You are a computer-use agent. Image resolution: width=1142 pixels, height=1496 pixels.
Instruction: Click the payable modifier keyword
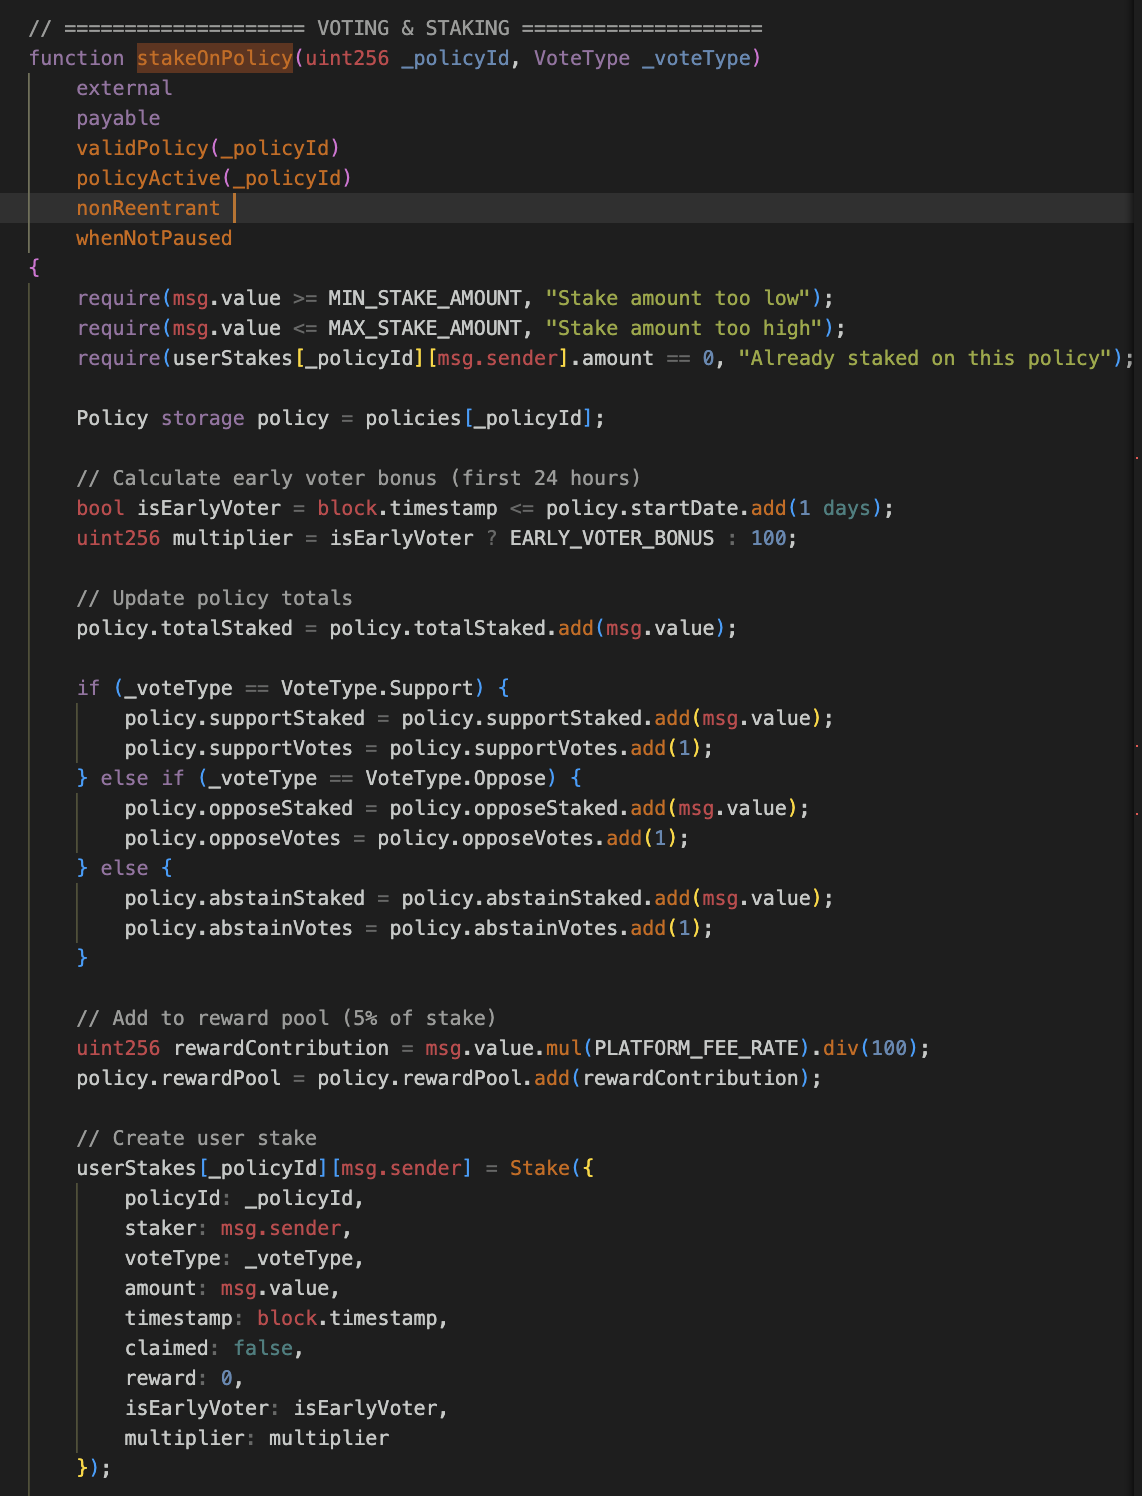[x=118, y=118]
